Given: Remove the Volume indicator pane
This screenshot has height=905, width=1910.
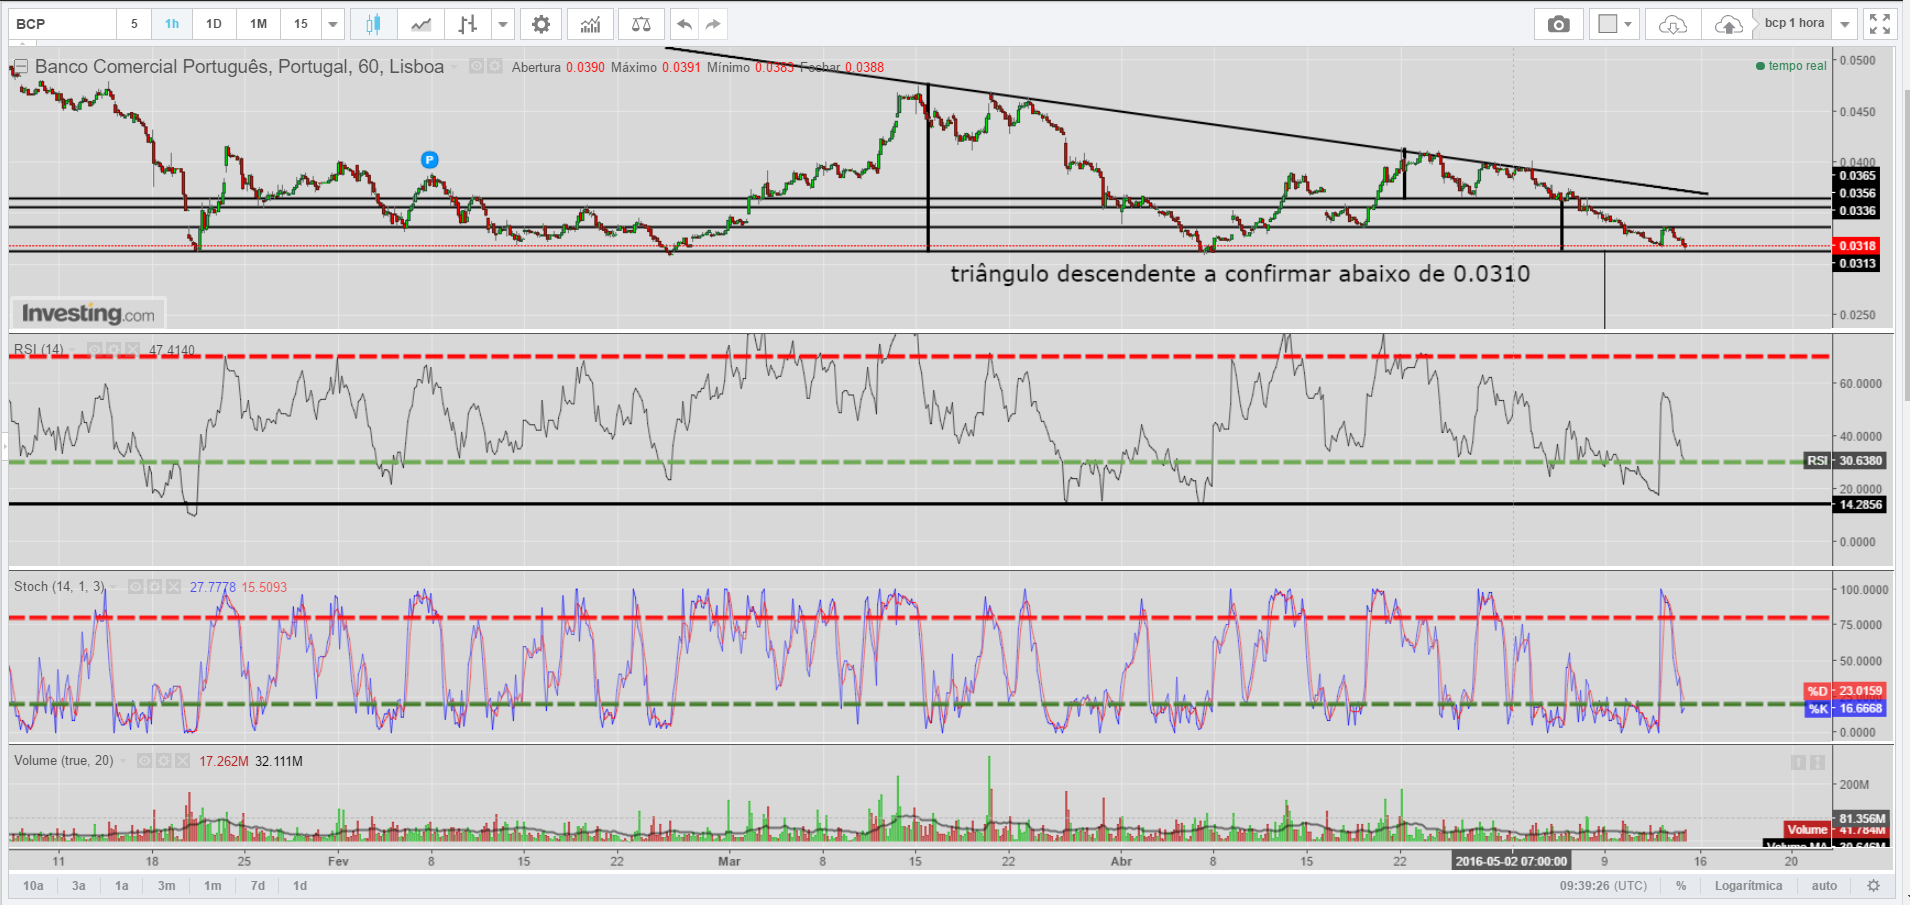Looking at the screenshot, I should pos(182,761).
